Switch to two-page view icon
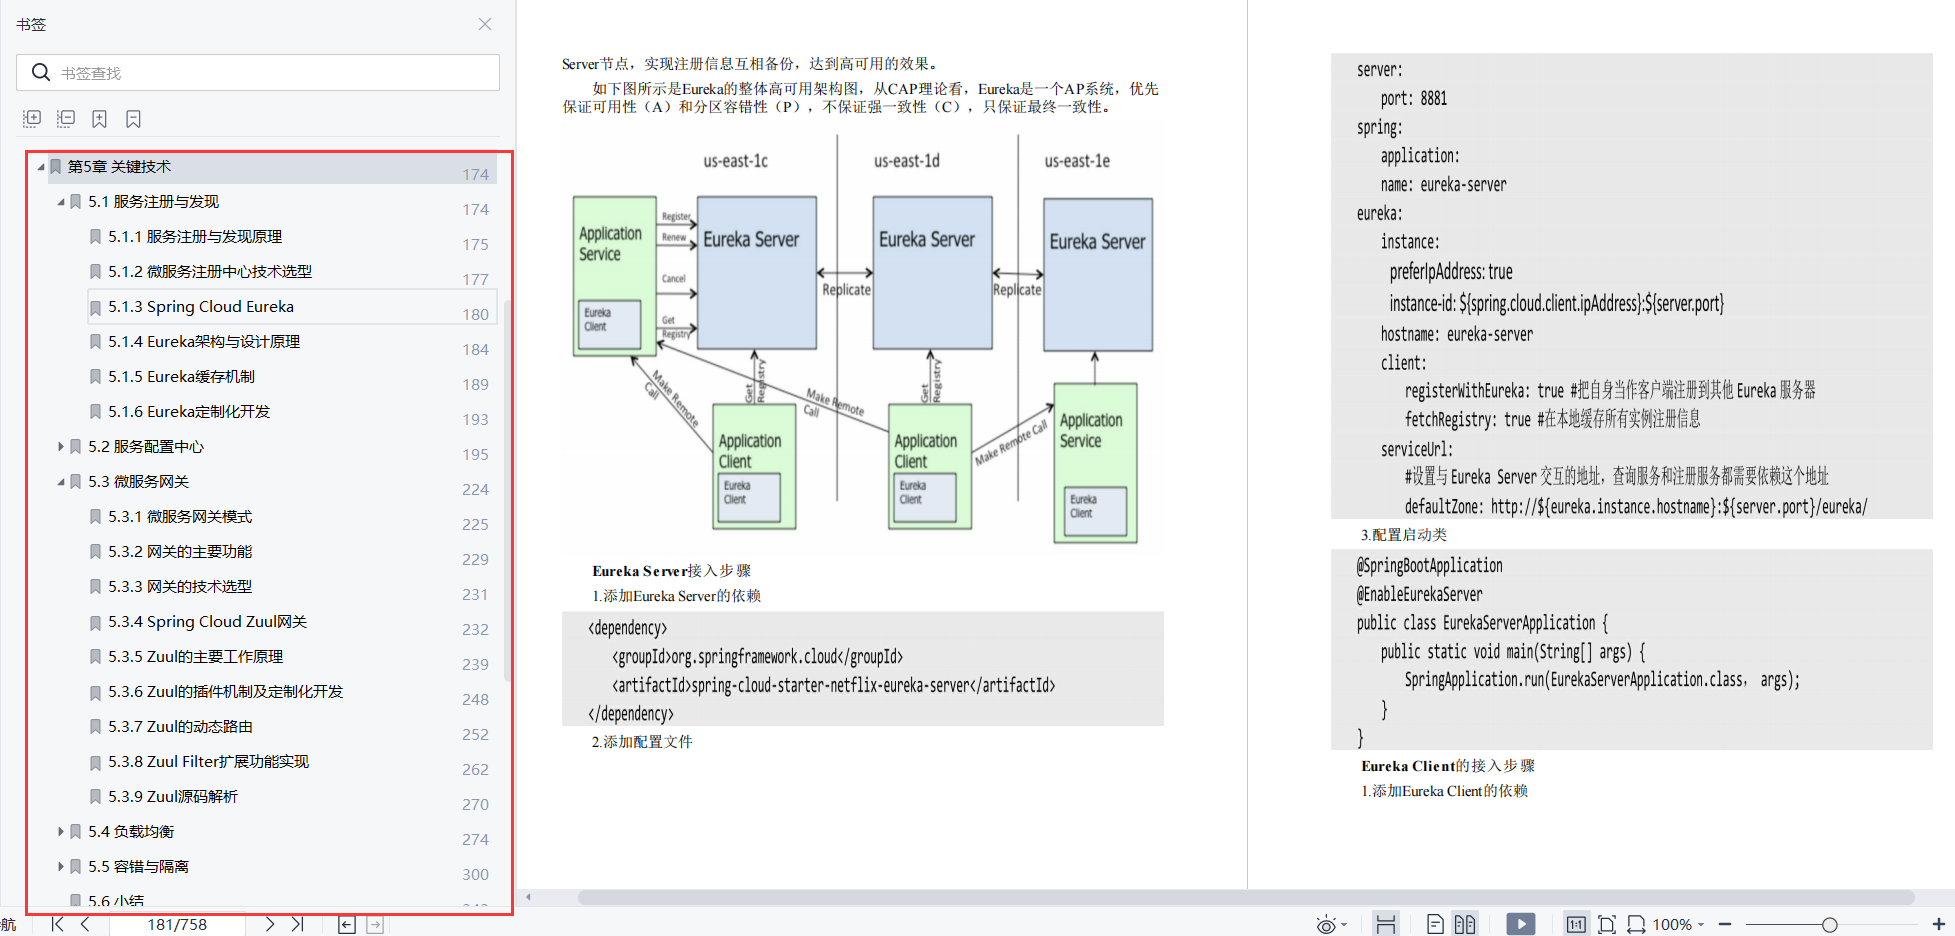Viewport: 1955px width, 936px height. coord(1465,924)
